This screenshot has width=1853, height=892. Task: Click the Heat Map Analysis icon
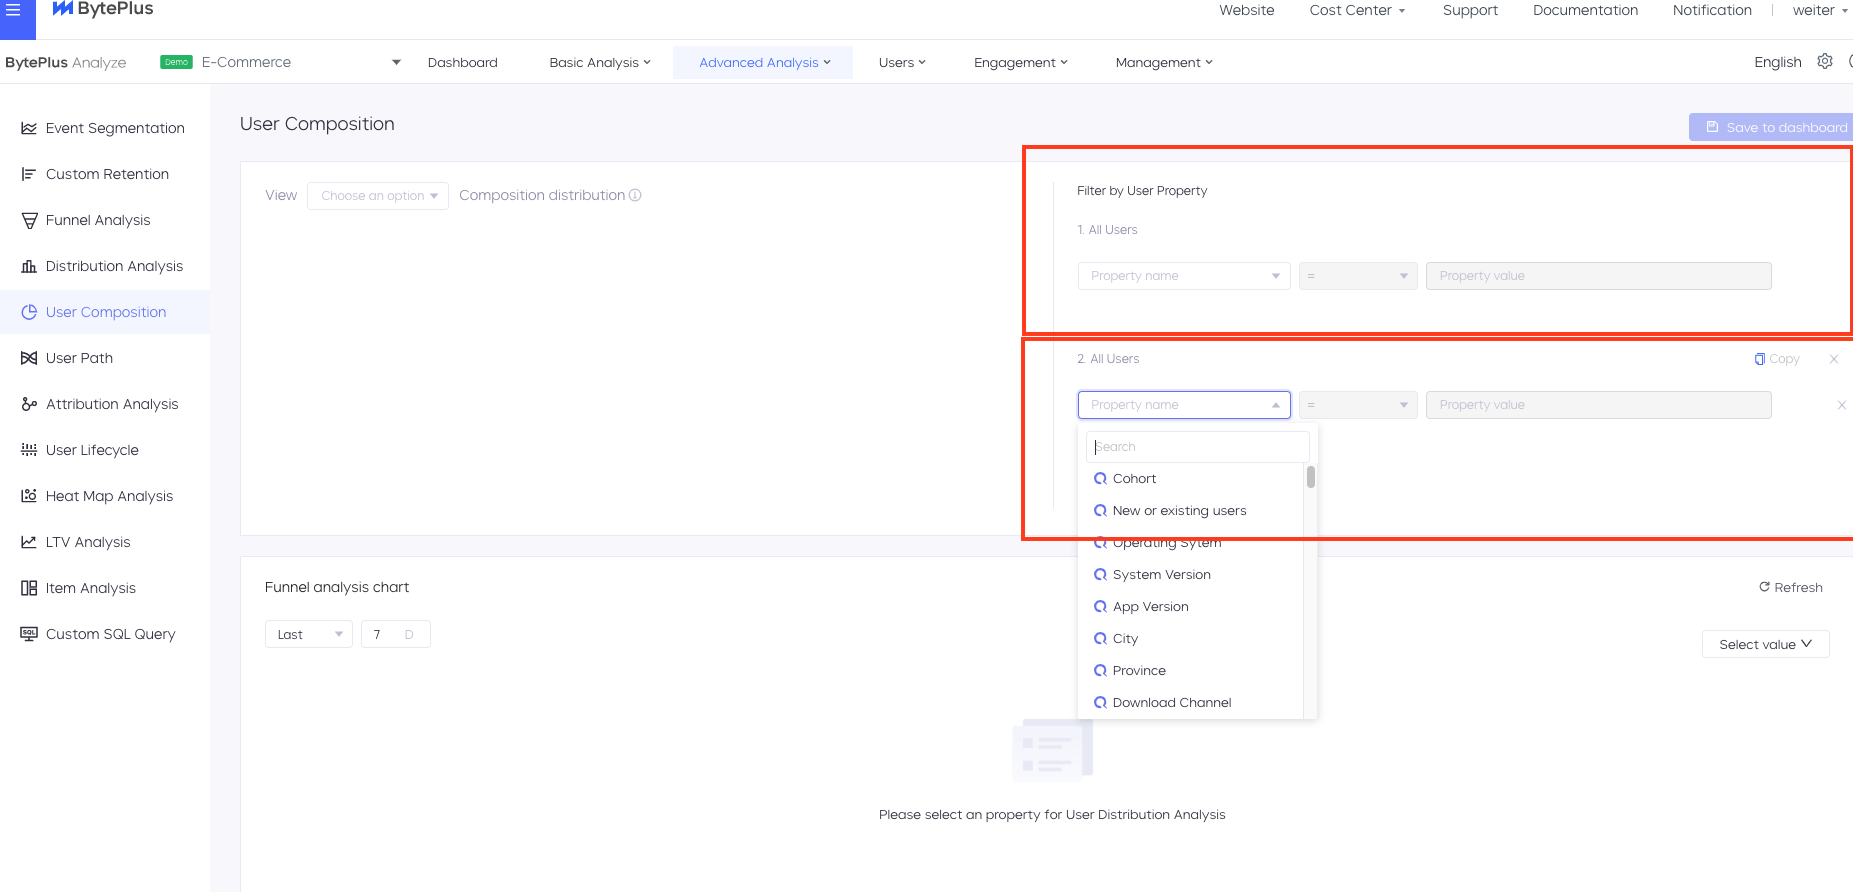[x=29, y=496]
